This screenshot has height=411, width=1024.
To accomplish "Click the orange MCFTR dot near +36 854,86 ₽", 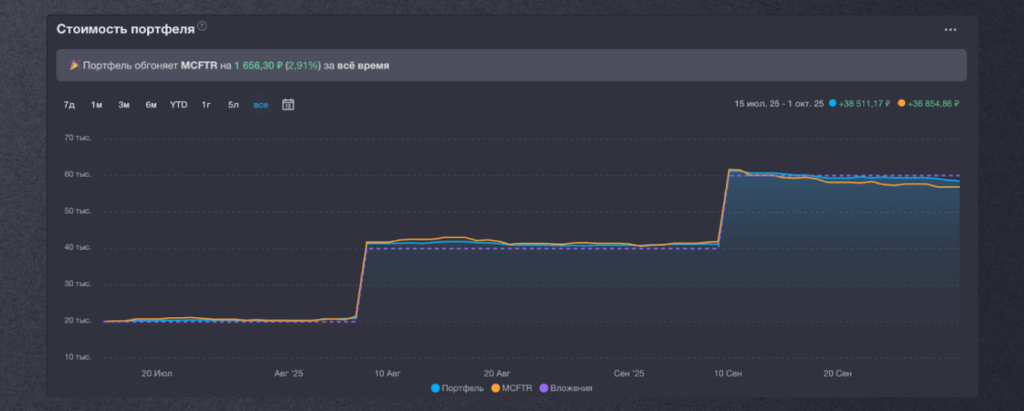I will tap(902, 103).
